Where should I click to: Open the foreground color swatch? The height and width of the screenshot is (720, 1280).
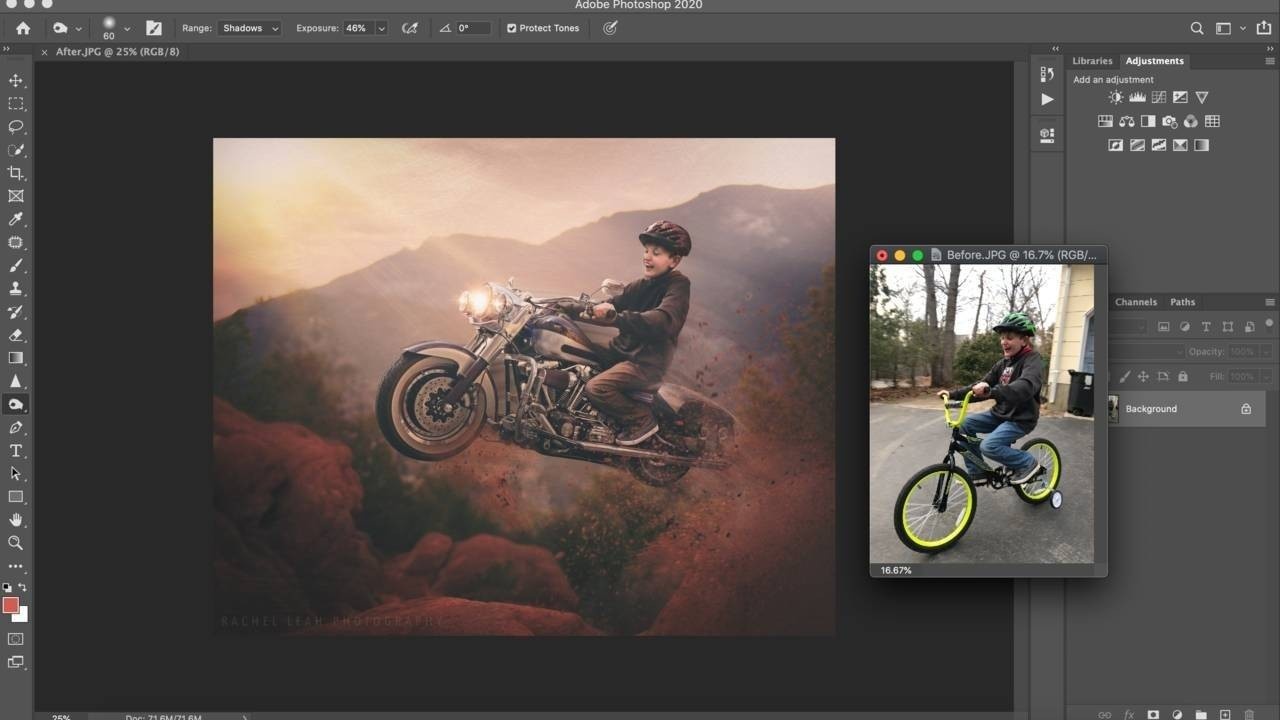tap(11, 605)
